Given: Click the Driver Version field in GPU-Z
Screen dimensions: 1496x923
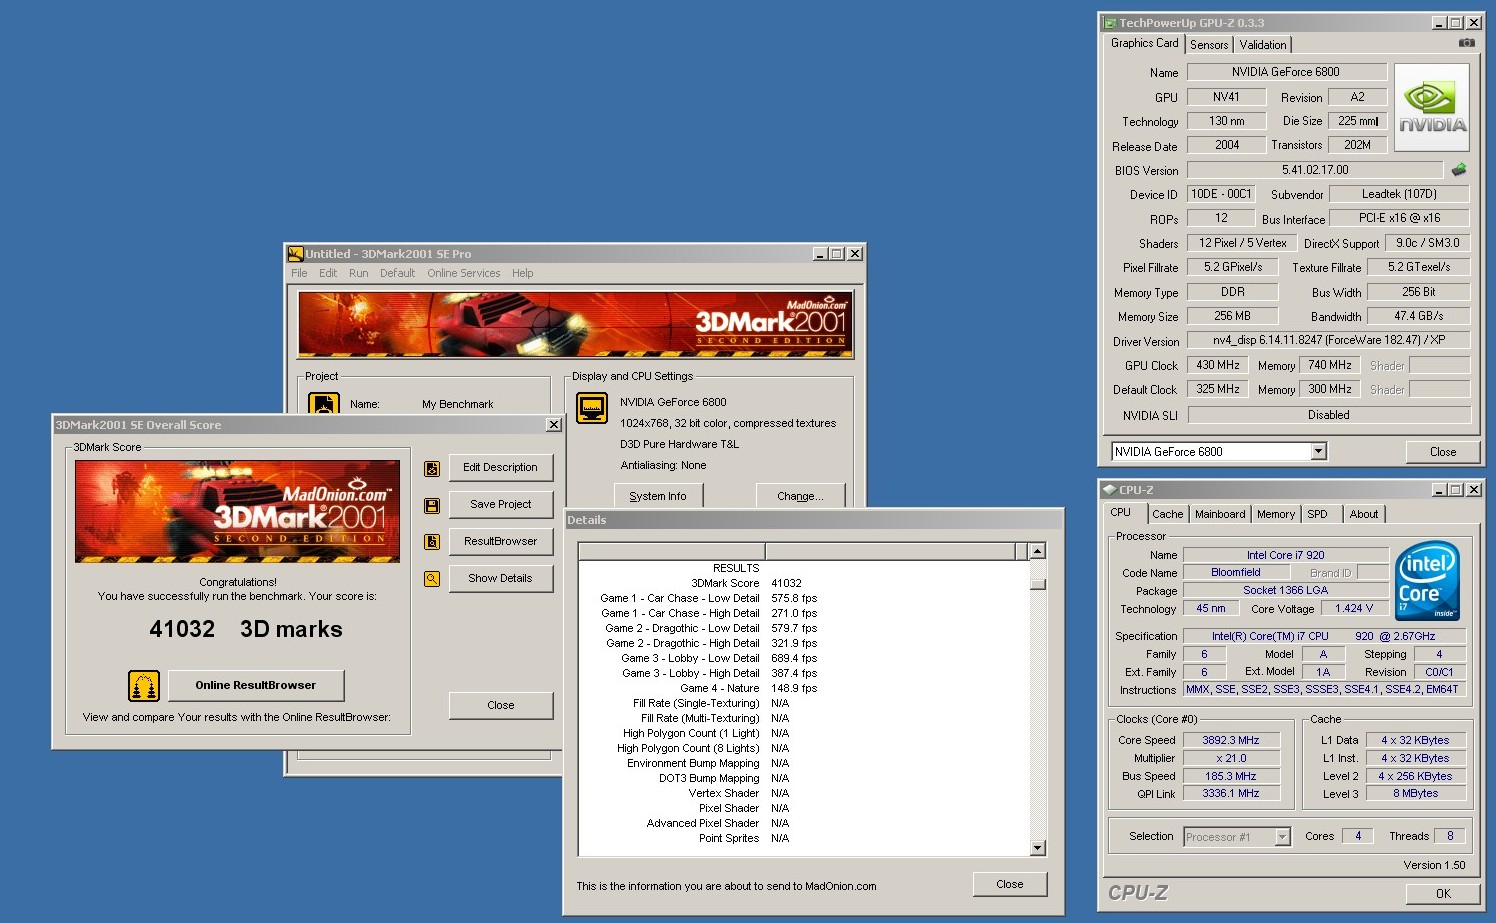Looking at the screenshot, I should pyautogui.click(x=1328, y=340).
